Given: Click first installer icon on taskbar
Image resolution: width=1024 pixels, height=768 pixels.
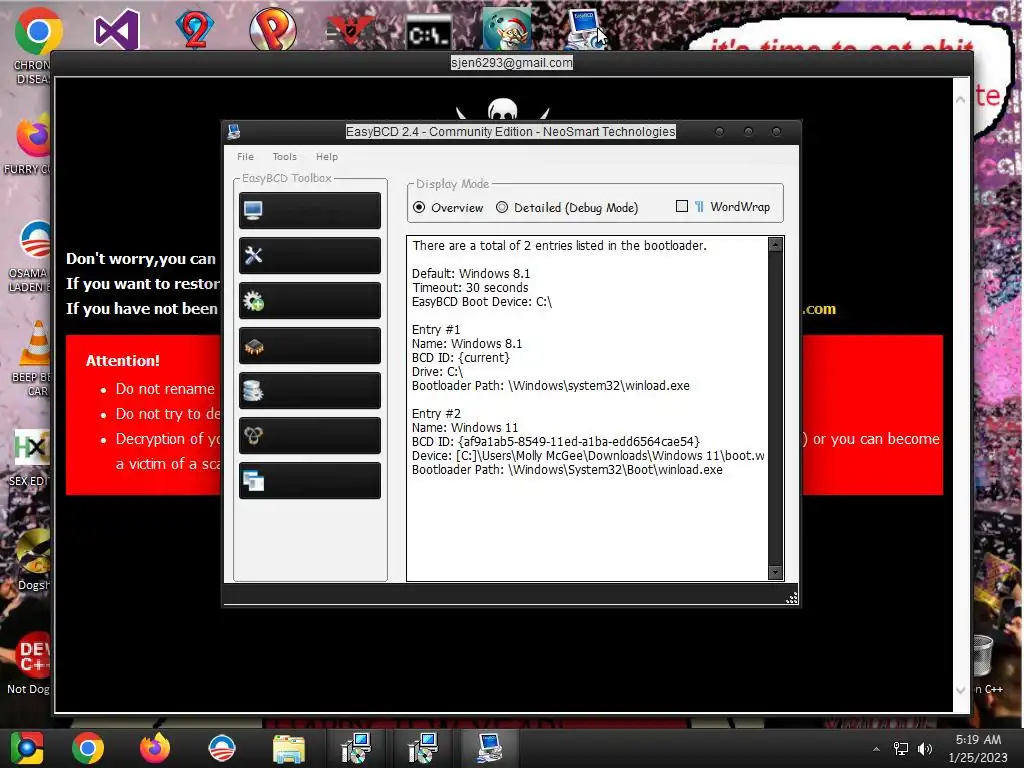Looking at the screenshot, I should [356, 748].
